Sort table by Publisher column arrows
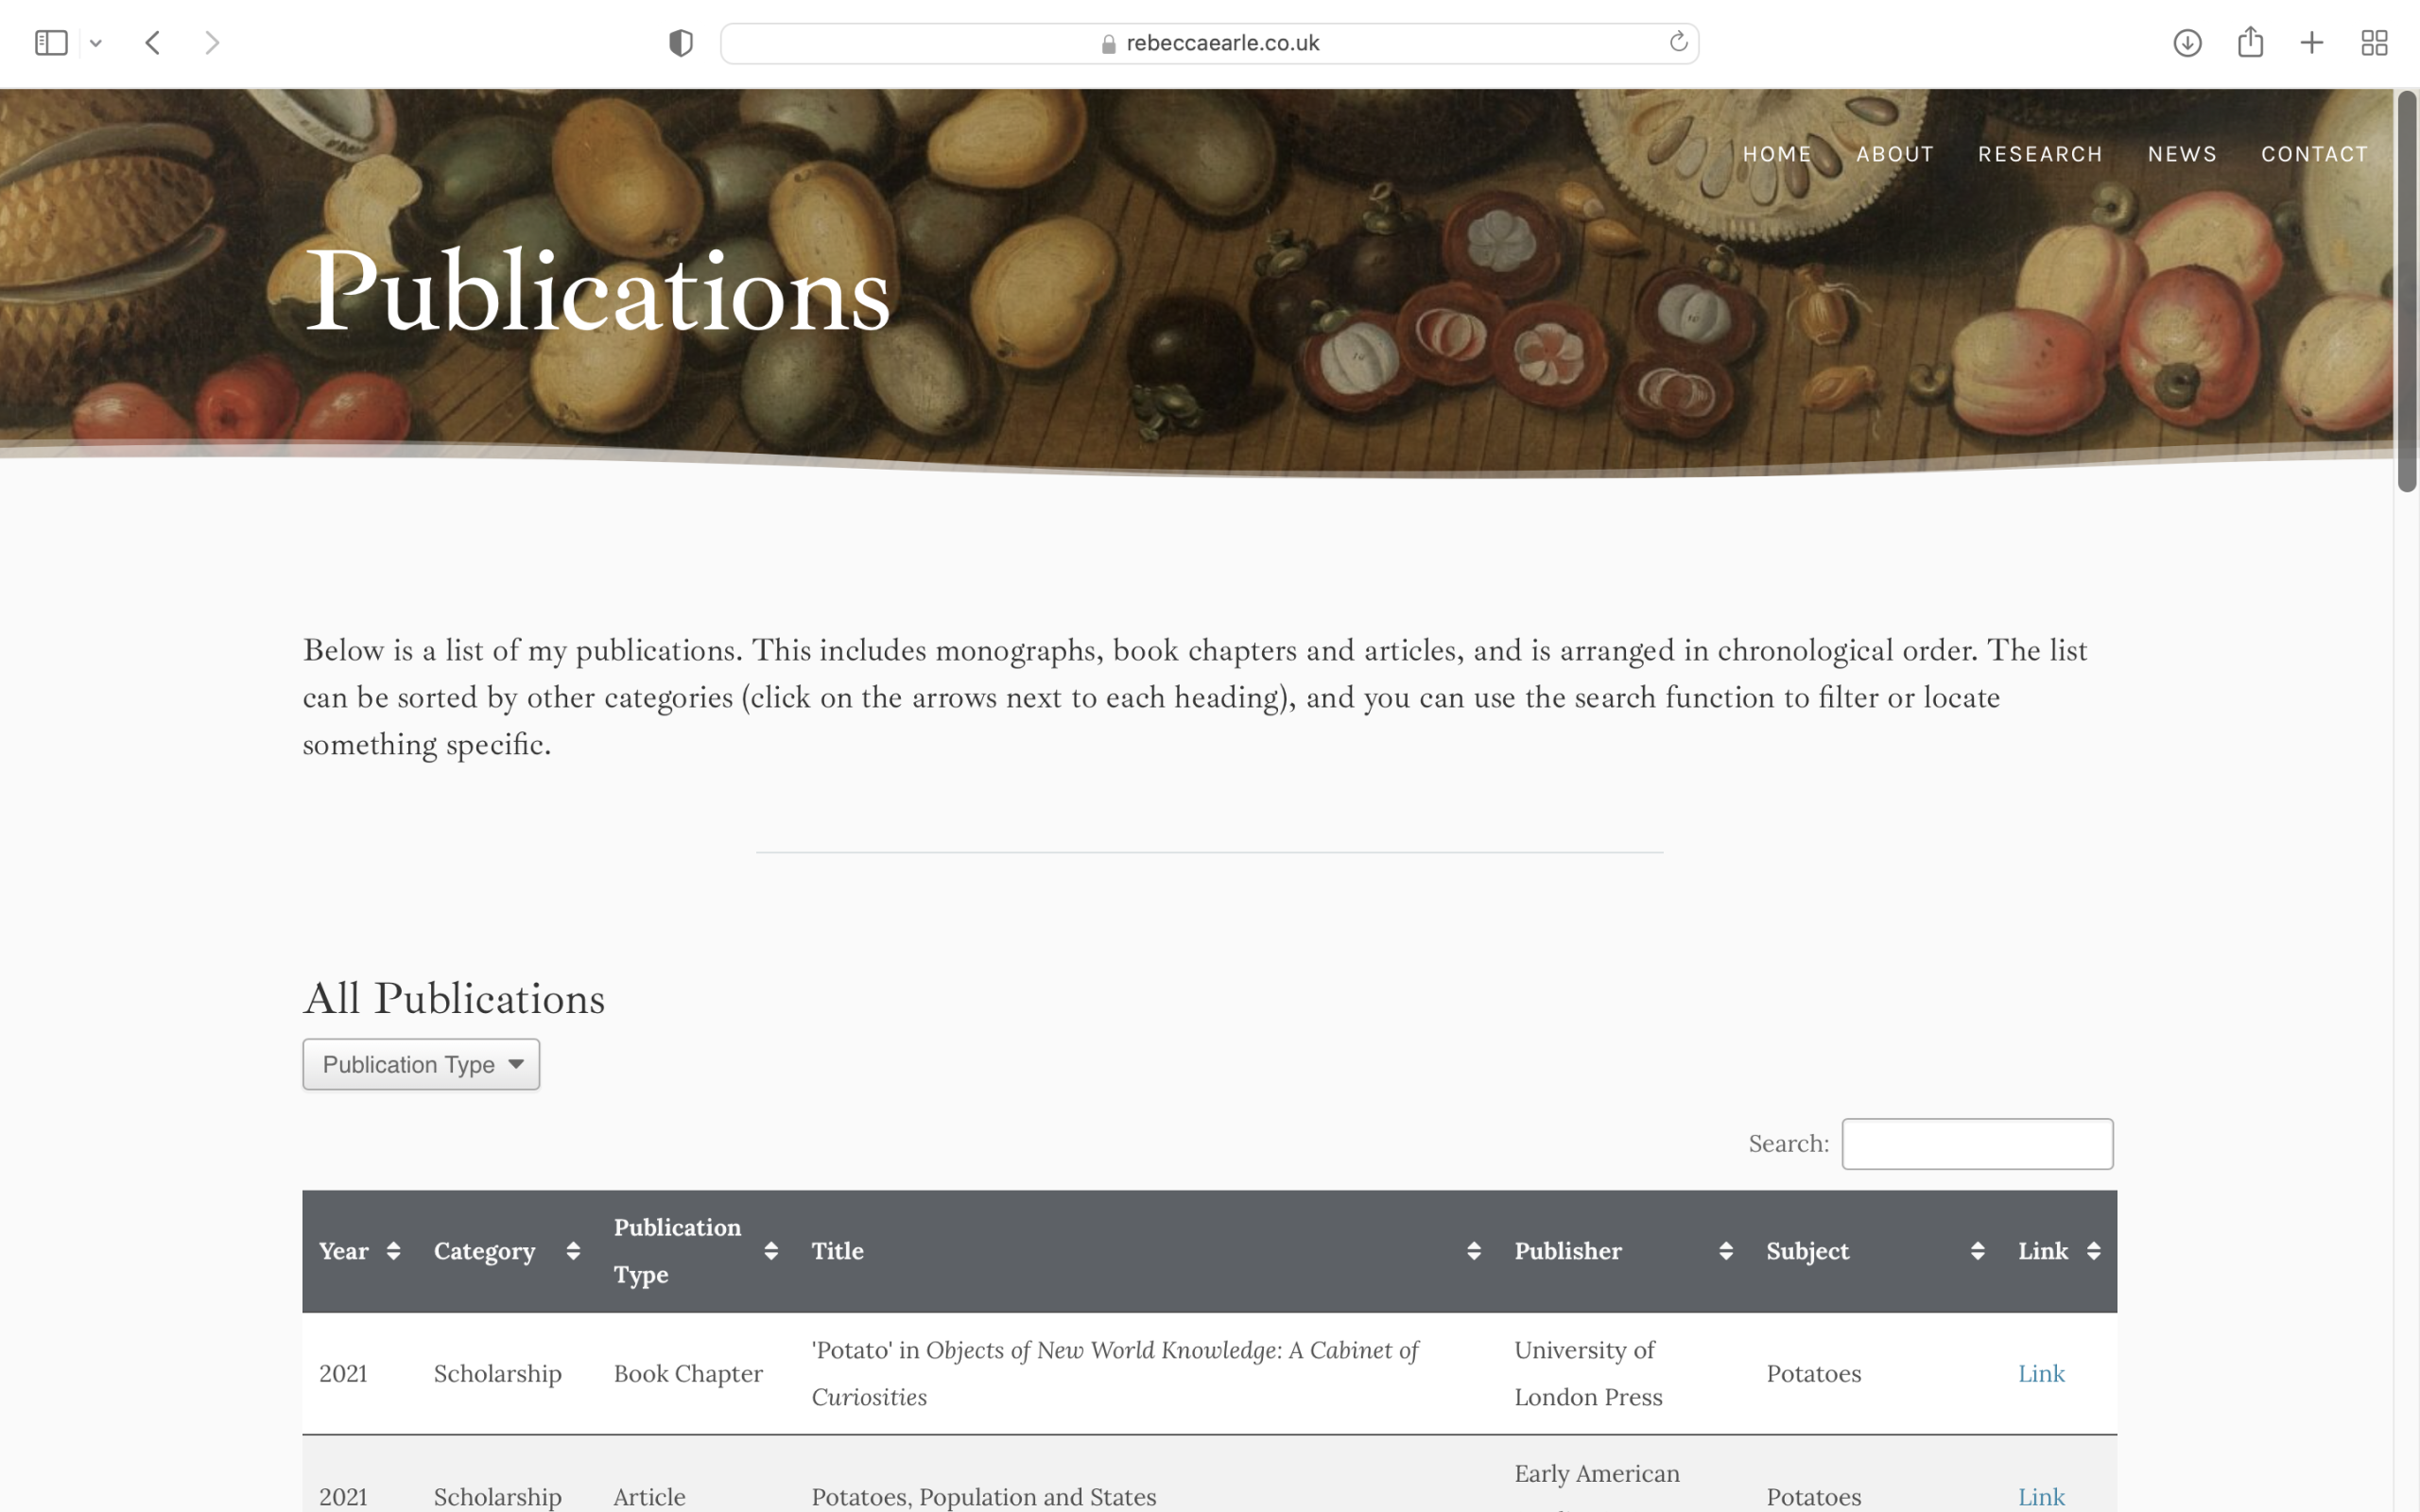The width and height of the screenshot is (2420, 1512). pos(1726,1251)
